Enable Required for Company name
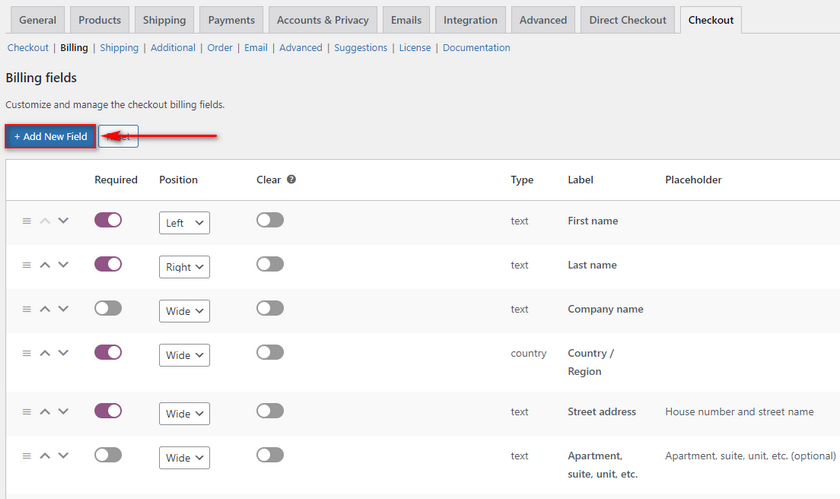Viewport: 840px width, 499px height. click(x=108, y=308)
